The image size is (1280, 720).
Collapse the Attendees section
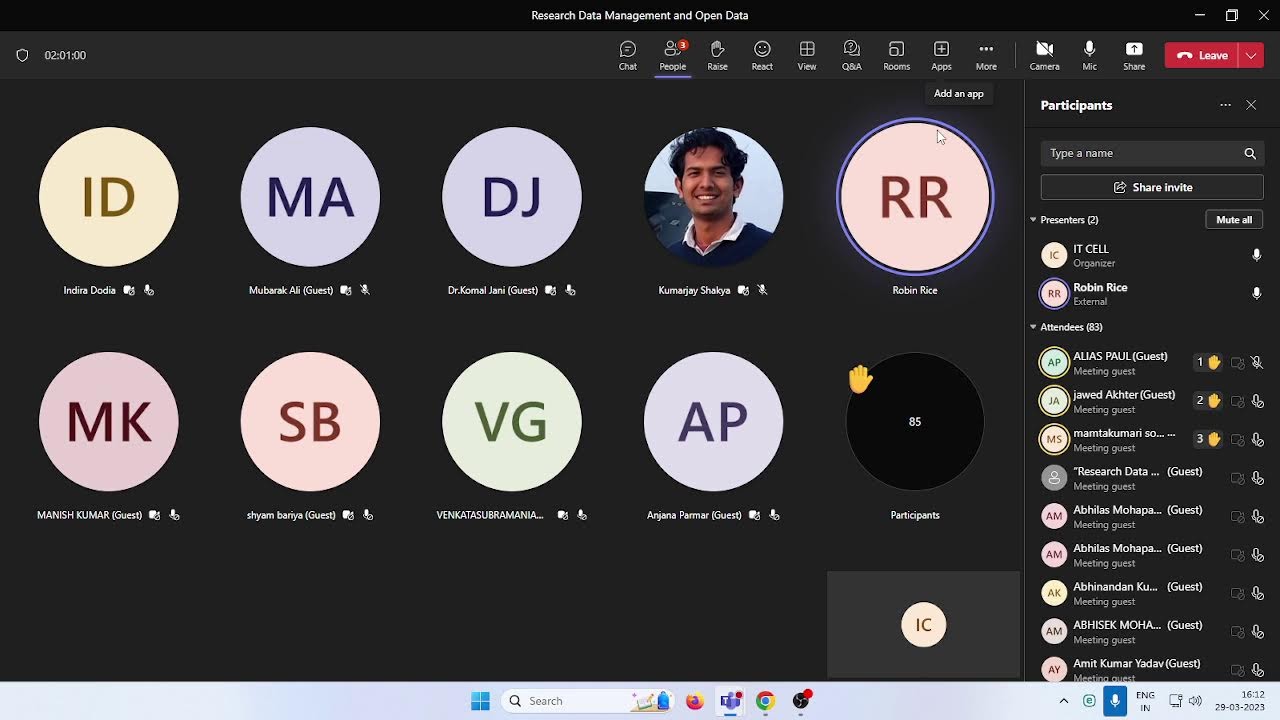[x=1033, y=327]
